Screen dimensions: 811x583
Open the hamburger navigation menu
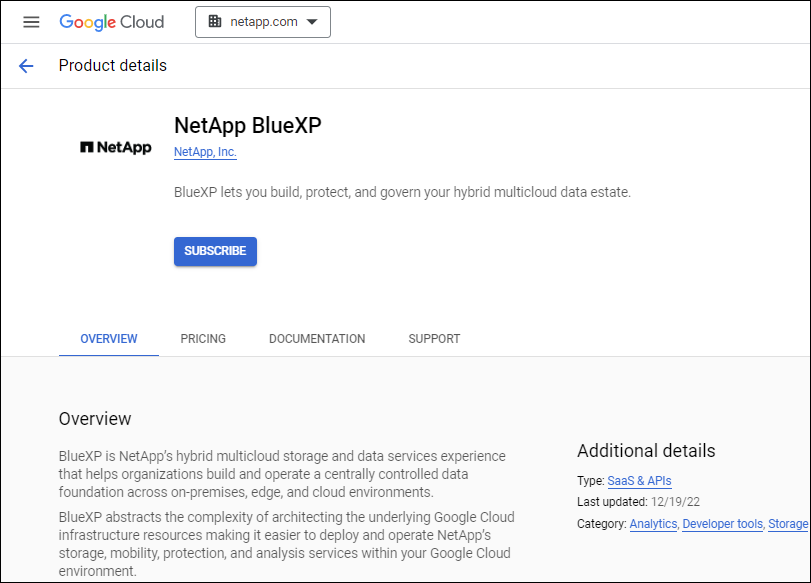tap(31, 22)
